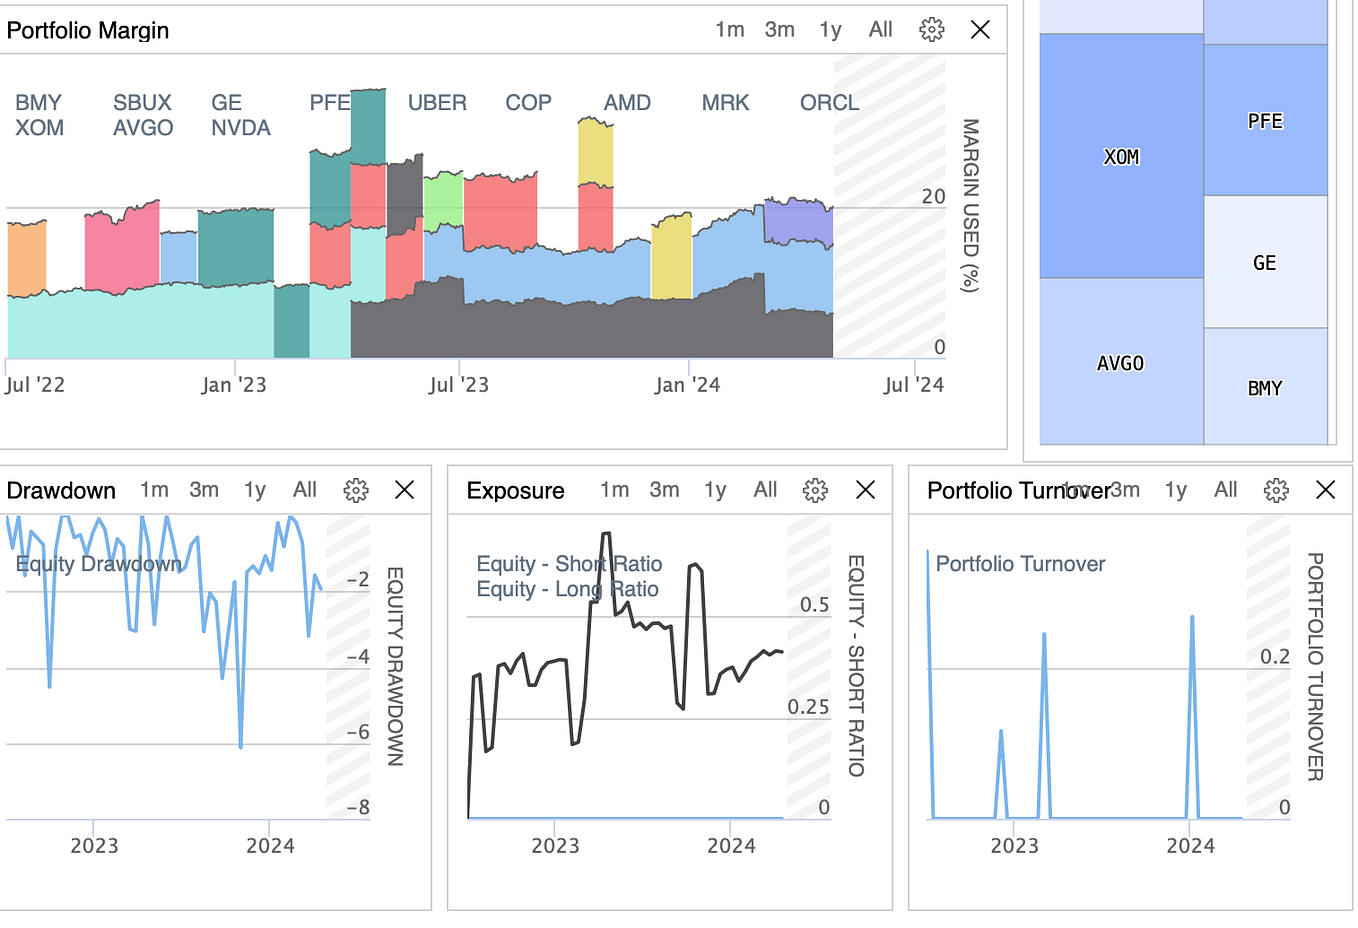
Task: Click the UBER ticker label in Portfolio Margin
Action: (x=437, y=102)
